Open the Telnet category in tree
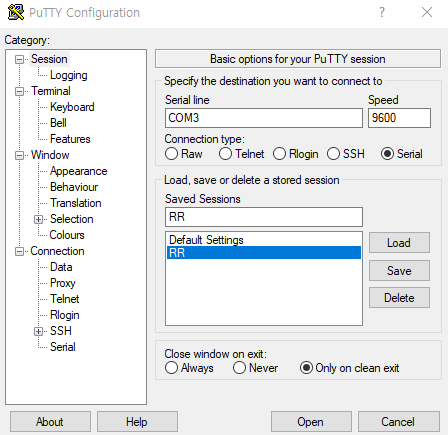Screen dimensions: 448x435 [x=65, y=299]
